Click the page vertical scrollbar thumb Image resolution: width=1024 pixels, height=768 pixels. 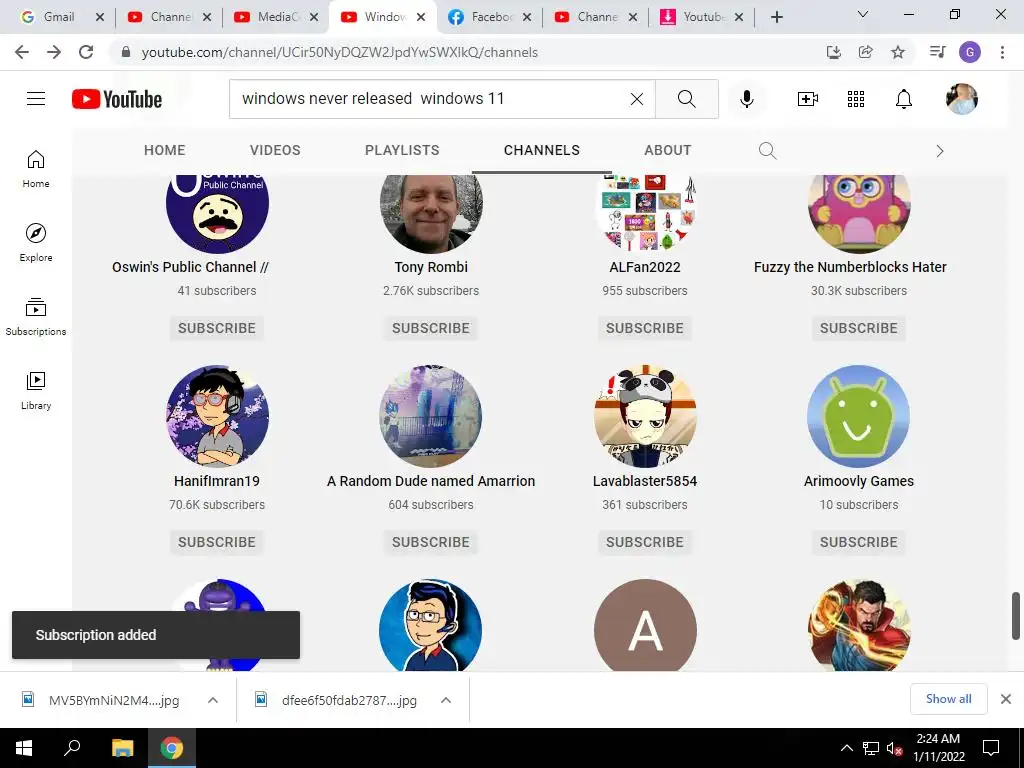1016,616
